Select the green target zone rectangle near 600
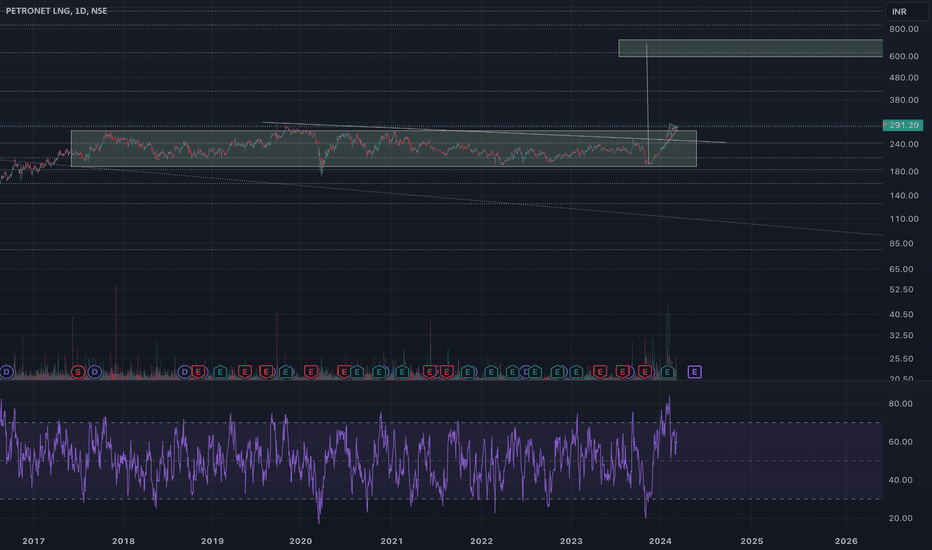Viewport: 932px width, 550px height. [751, 48]
